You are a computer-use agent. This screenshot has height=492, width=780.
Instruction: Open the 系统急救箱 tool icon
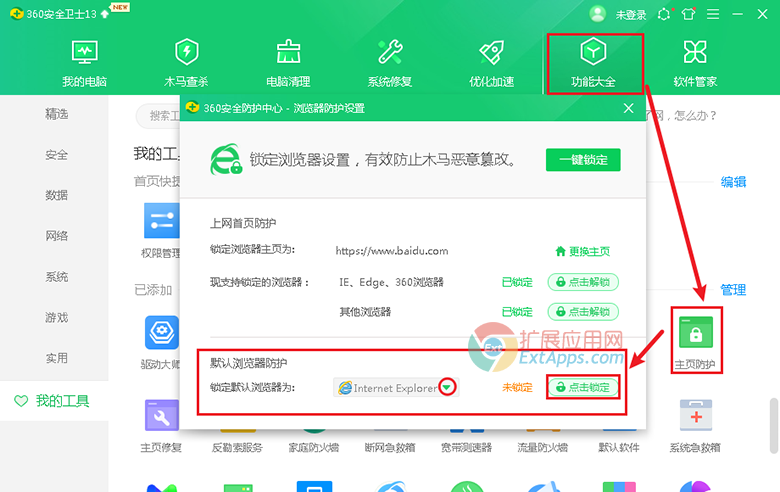696,415
